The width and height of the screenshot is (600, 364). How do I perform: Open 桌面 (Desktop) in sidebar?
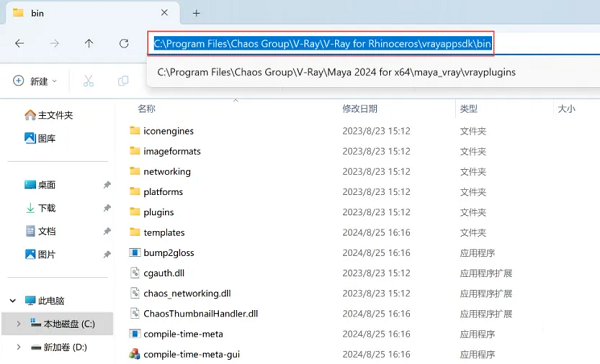(40, 185)
